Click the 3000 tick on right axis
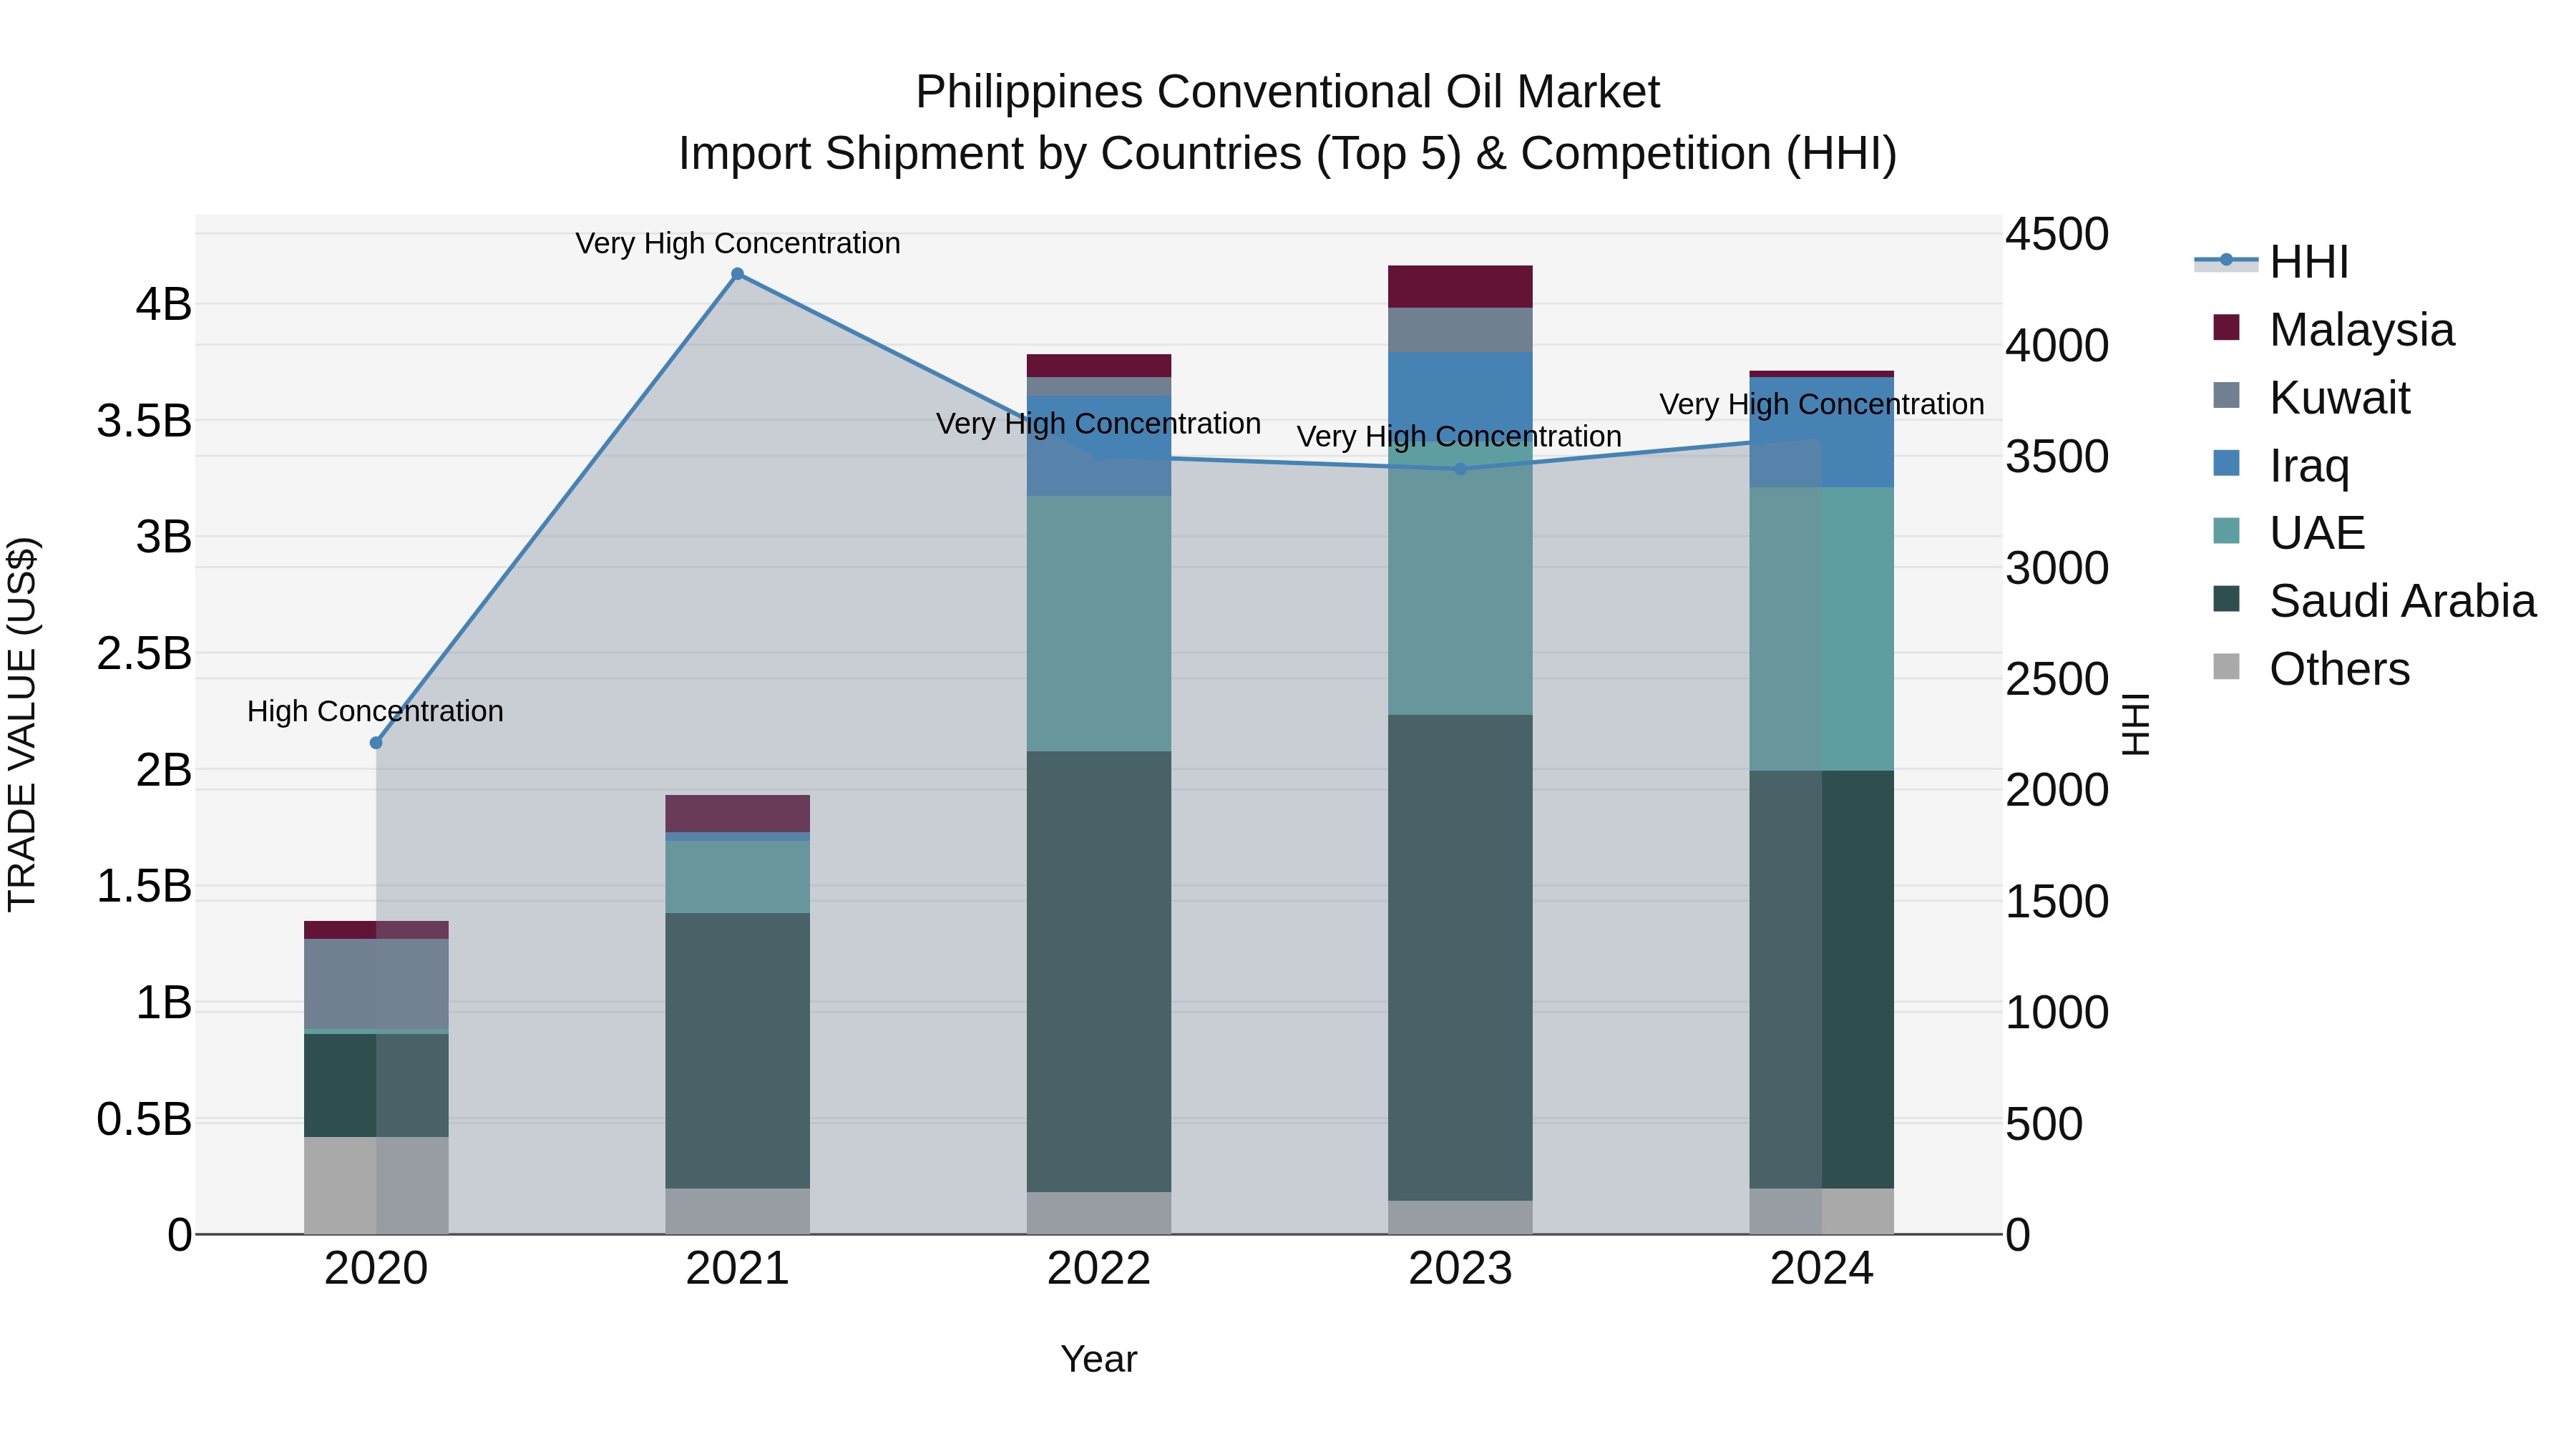 point(2057,568)
